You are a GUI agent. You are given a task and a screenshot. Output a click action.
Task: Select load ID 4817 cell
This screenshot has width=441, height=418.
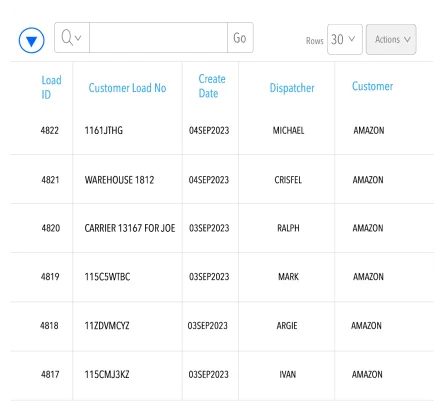(50, 375)
